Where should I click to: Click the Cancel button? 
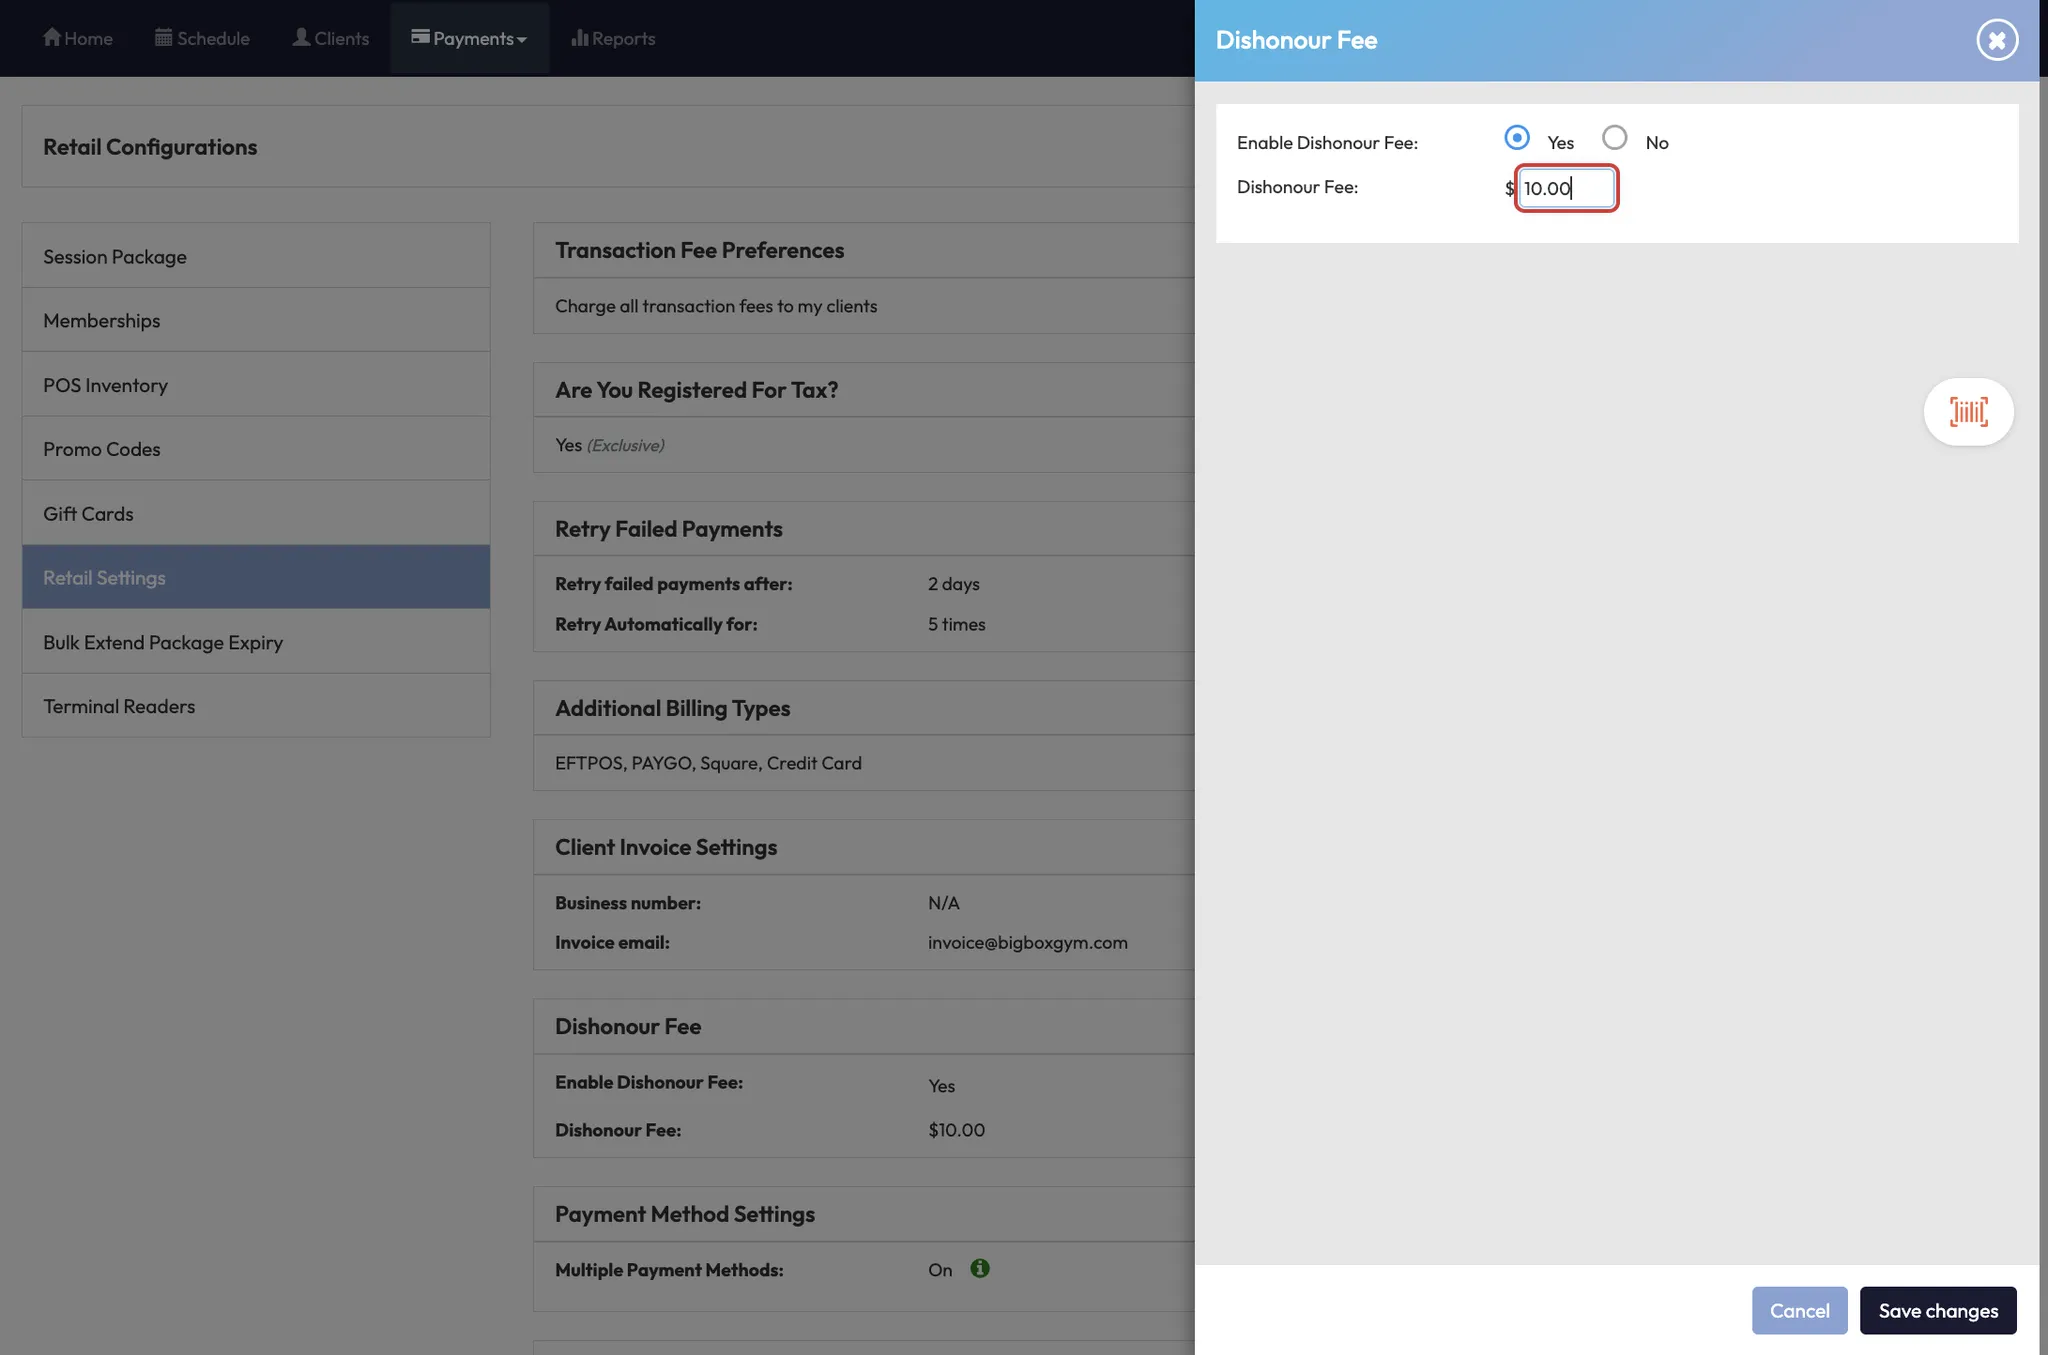[1799, 1310]
